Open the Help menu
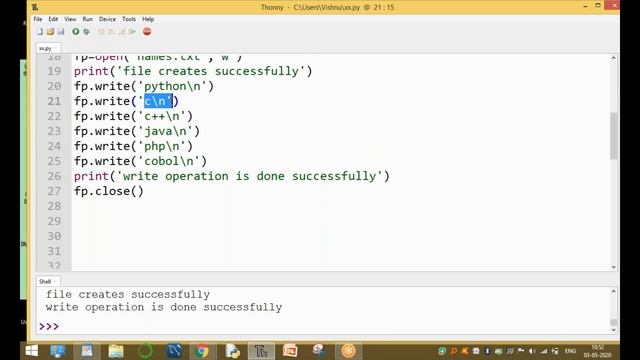 pyautogui.click(x=148, y=19)
